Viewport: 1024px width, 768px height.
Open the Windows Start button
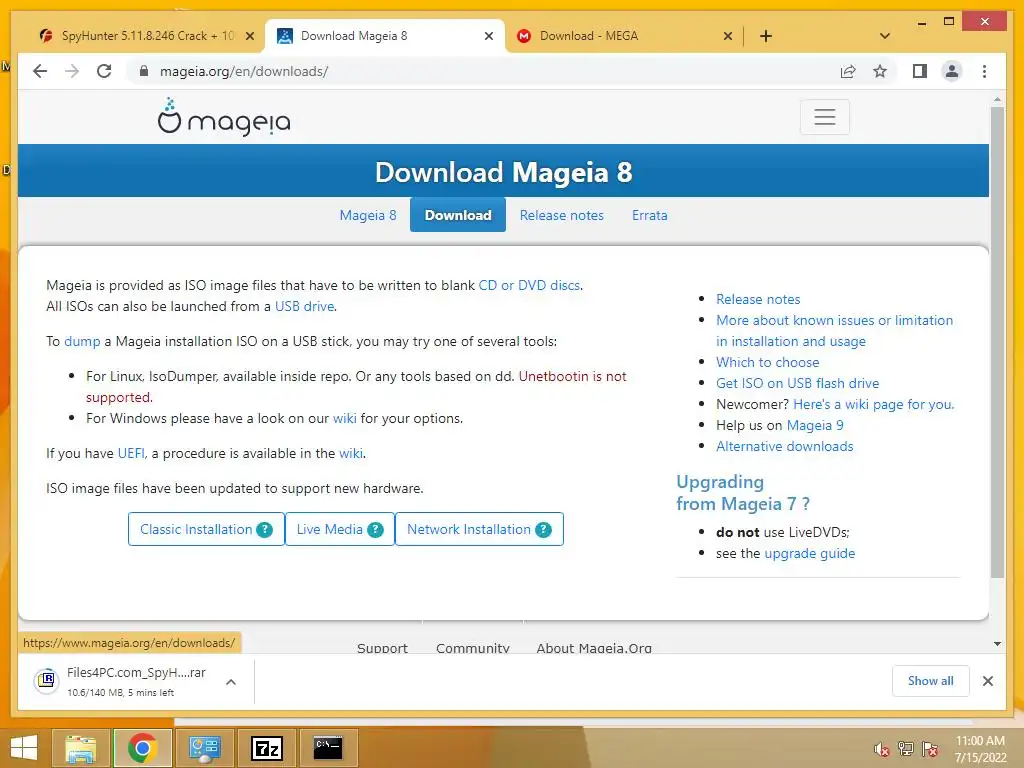pos(24,748)
